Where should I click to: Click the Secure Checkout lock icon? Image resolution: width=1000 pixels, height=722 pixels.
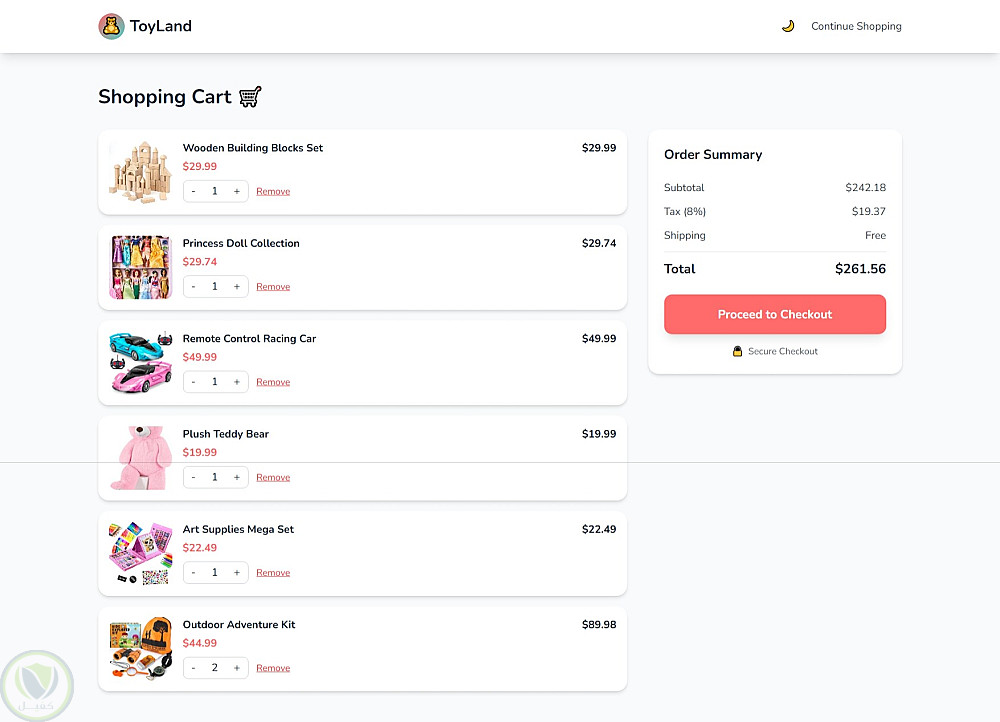[738, 351]
